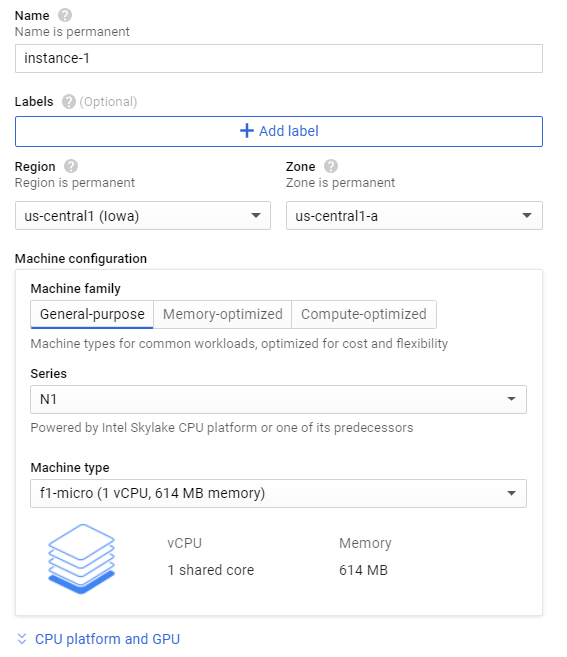Click the 'Machine family' label

pos(75,289)
